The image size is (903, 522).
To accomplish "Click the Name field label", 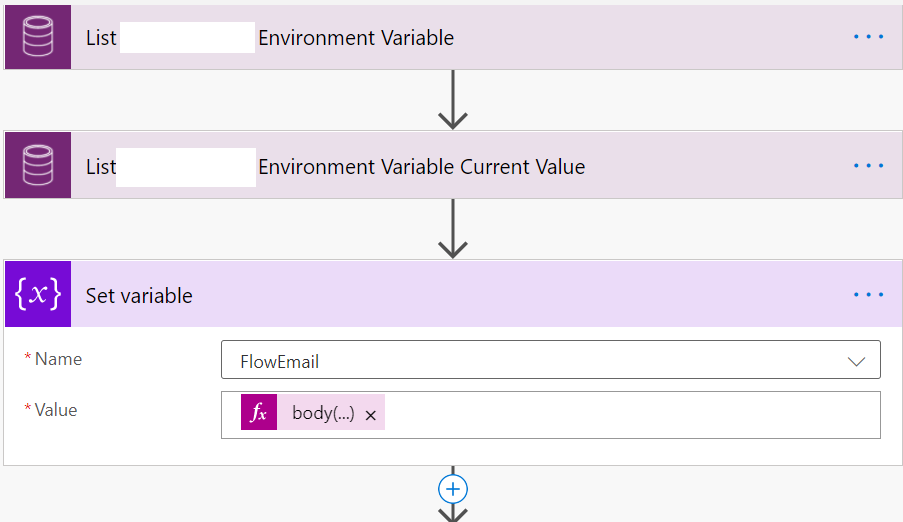I will [58, 359].
